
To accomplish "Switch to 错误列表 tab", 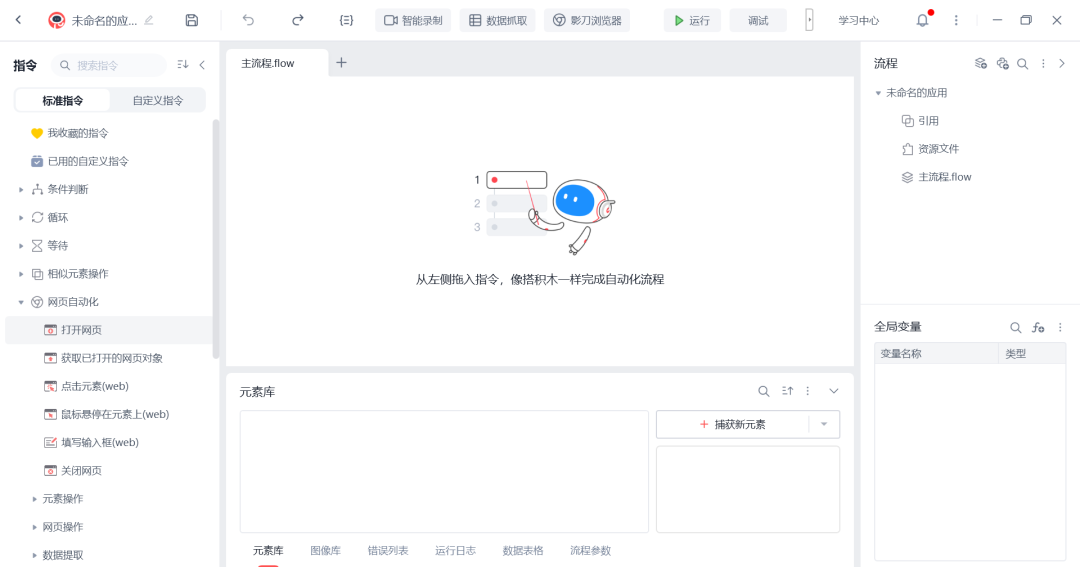I will coord(388,550).
